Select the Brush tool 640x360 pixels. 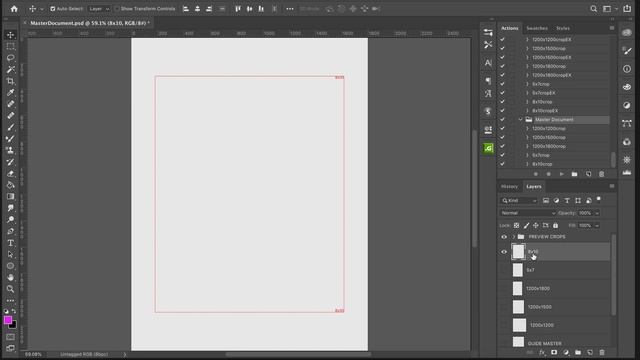point(11,127)
